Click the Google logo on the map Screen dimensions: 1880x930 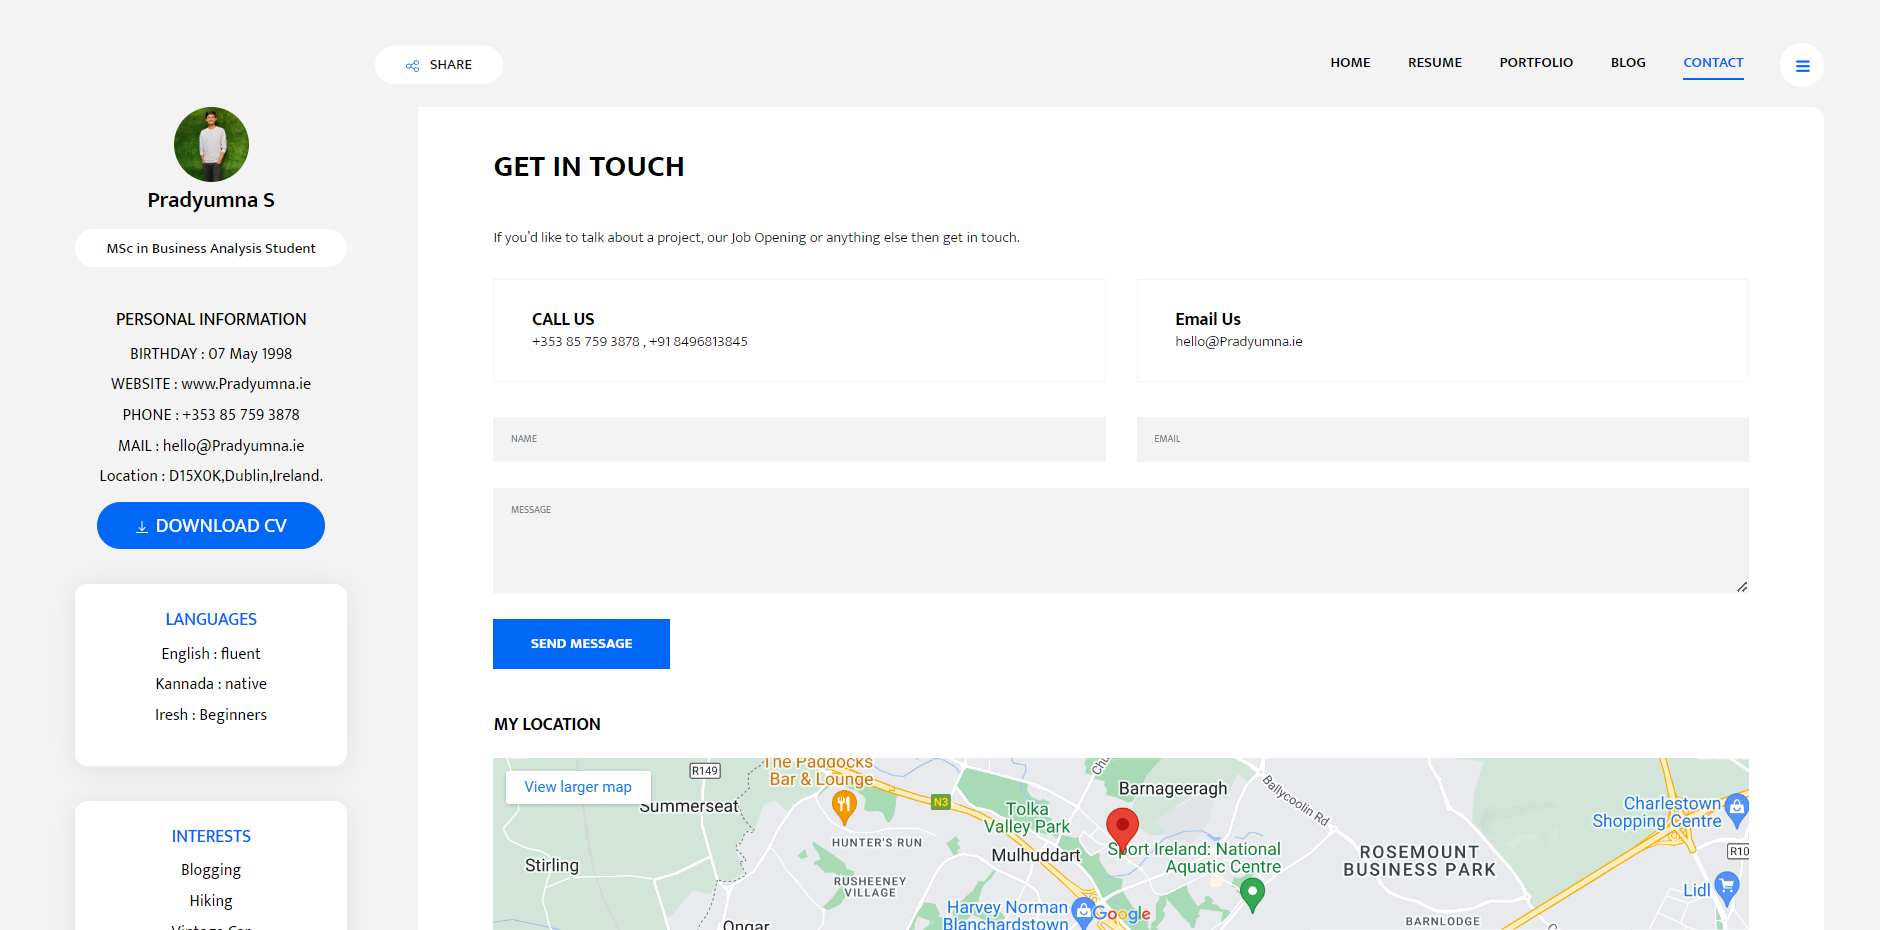(x=1124, y=914)
